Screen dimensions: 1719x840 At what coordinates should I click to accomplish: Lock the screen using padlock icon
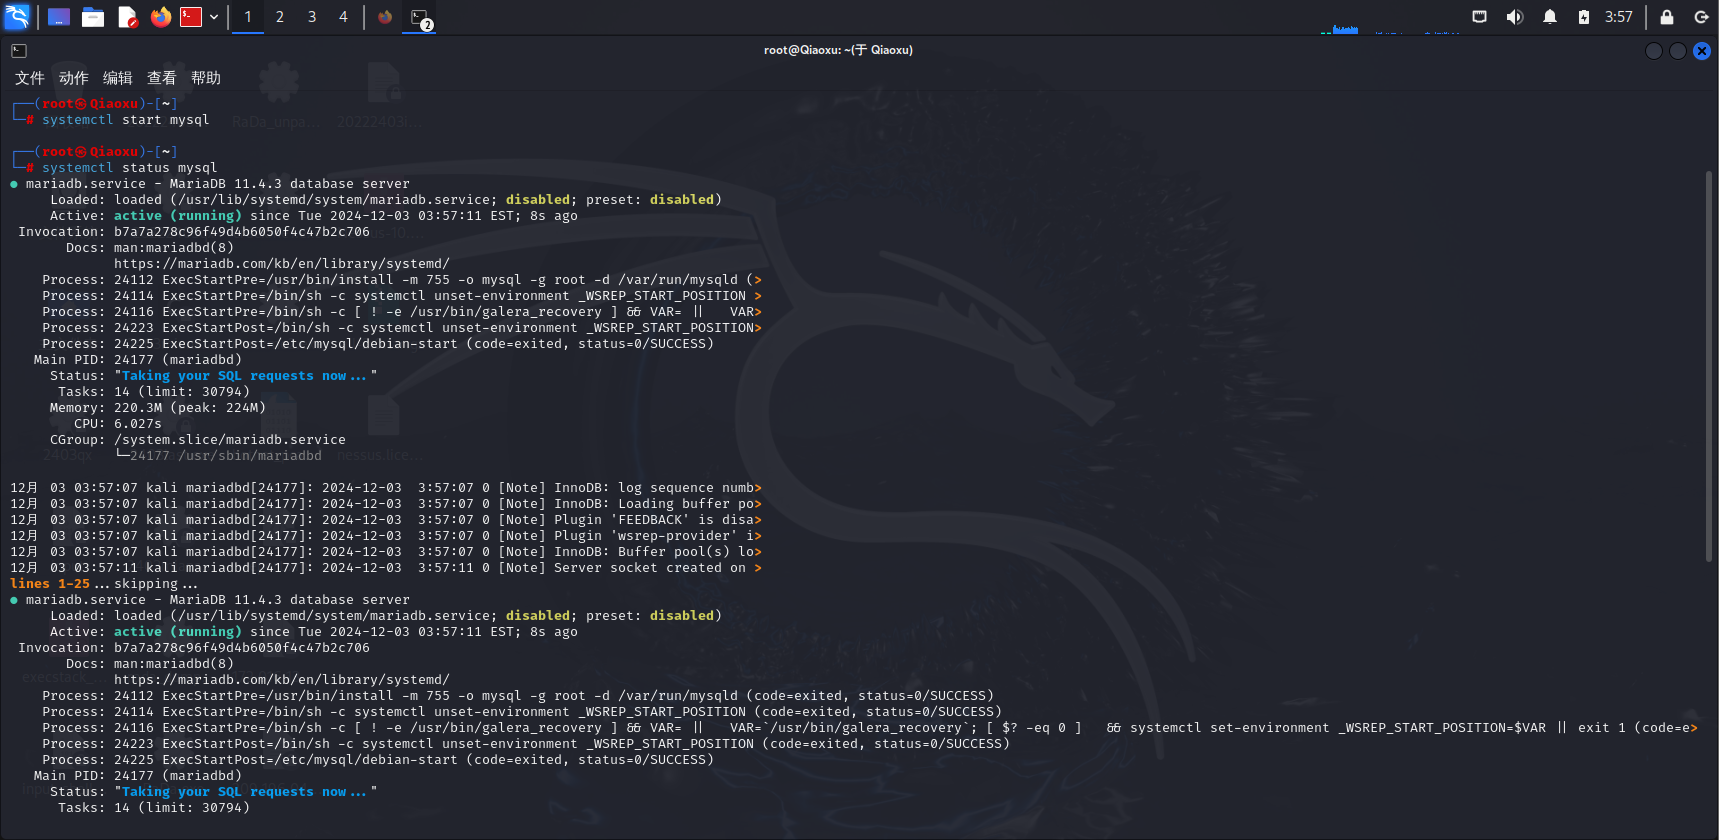(x=1667, y=17)
